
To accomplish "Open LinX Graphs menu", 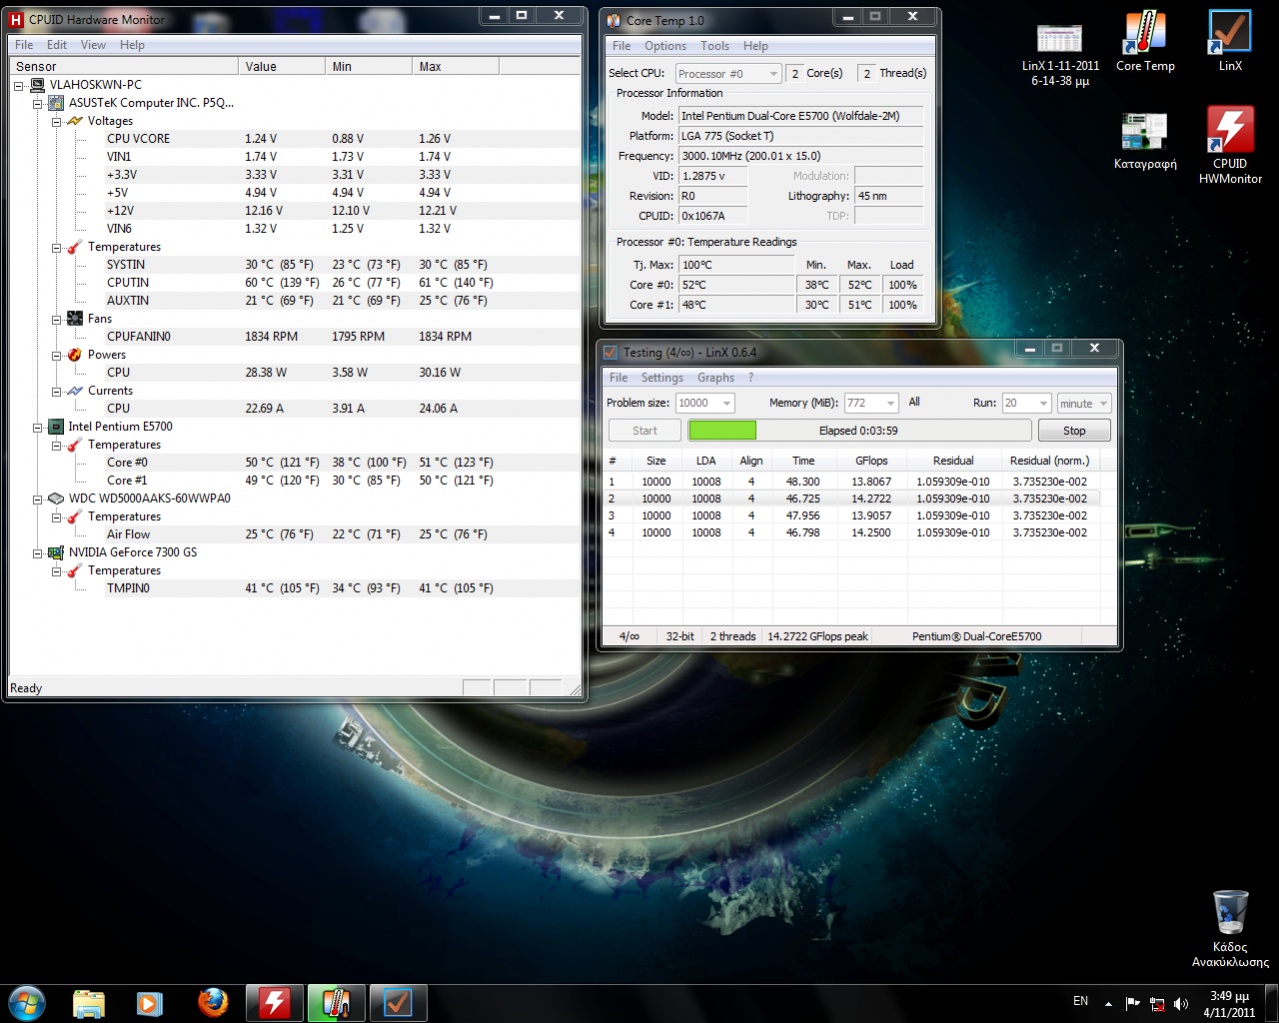I will (x=716, y=378).
